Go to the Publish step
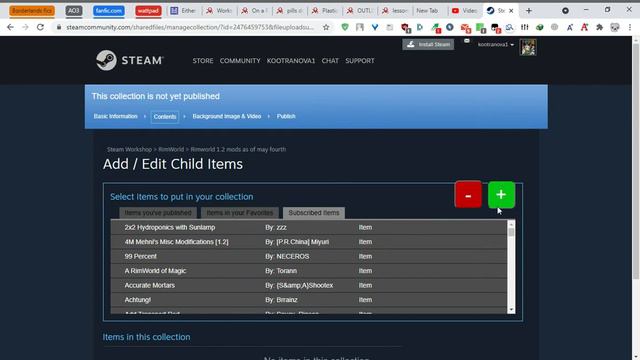Viewport: 640px width, 360px height. 286,116
